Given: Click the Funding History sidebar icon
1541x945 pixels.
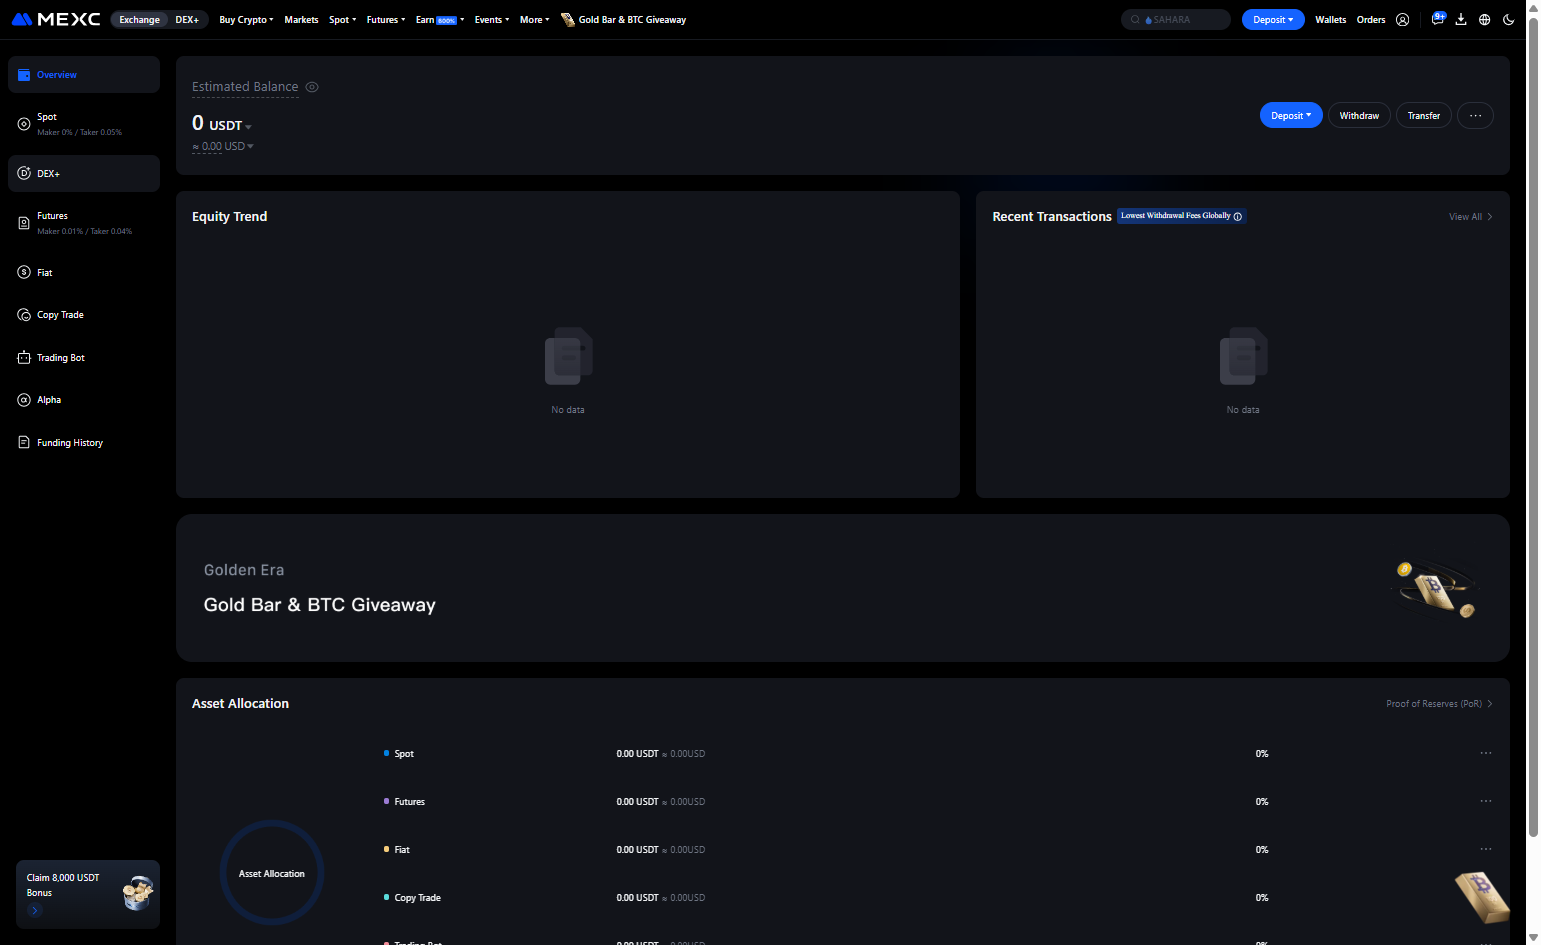Looking at the screenshot, I should (x=24, y=442).
